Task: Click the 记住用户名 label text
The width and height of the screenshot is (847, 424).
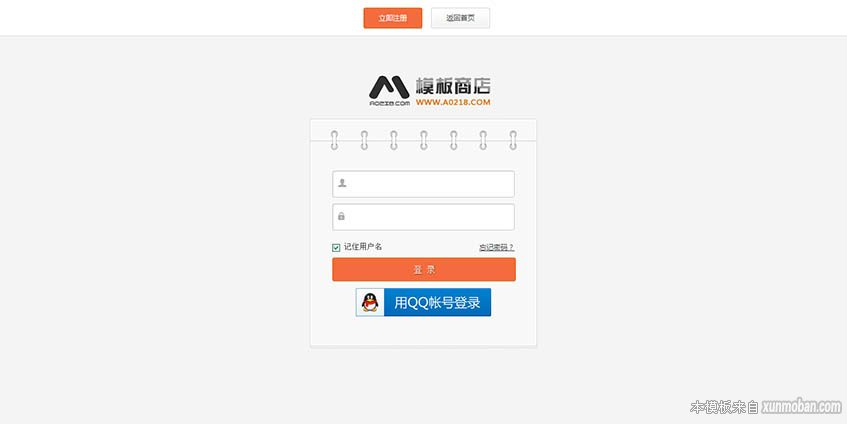Action: (363, 247)
